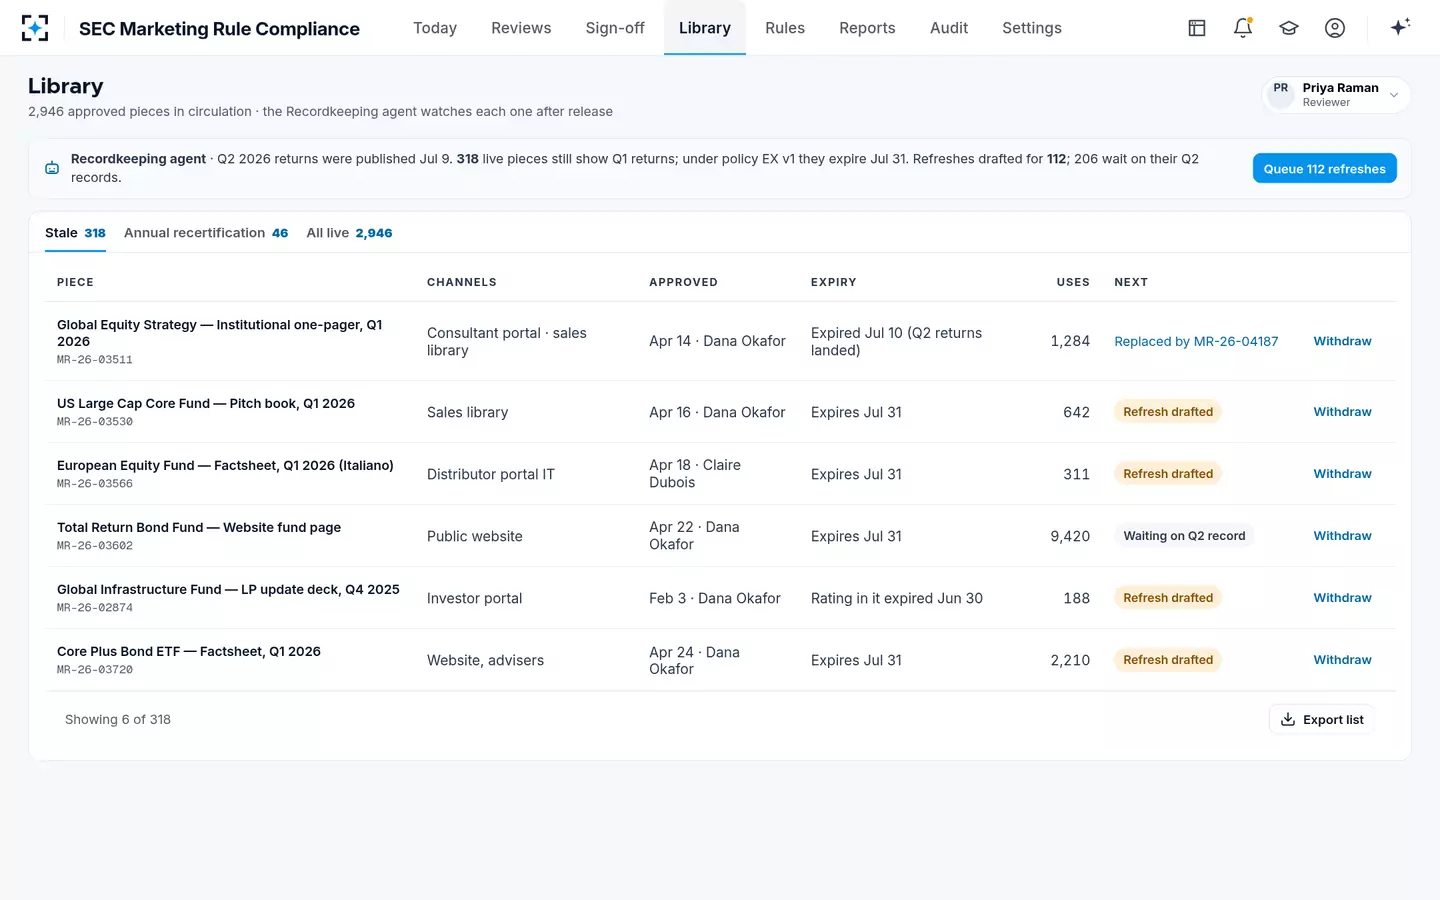
Task: Open notifications bell
Action: [x=1243, y=28]
